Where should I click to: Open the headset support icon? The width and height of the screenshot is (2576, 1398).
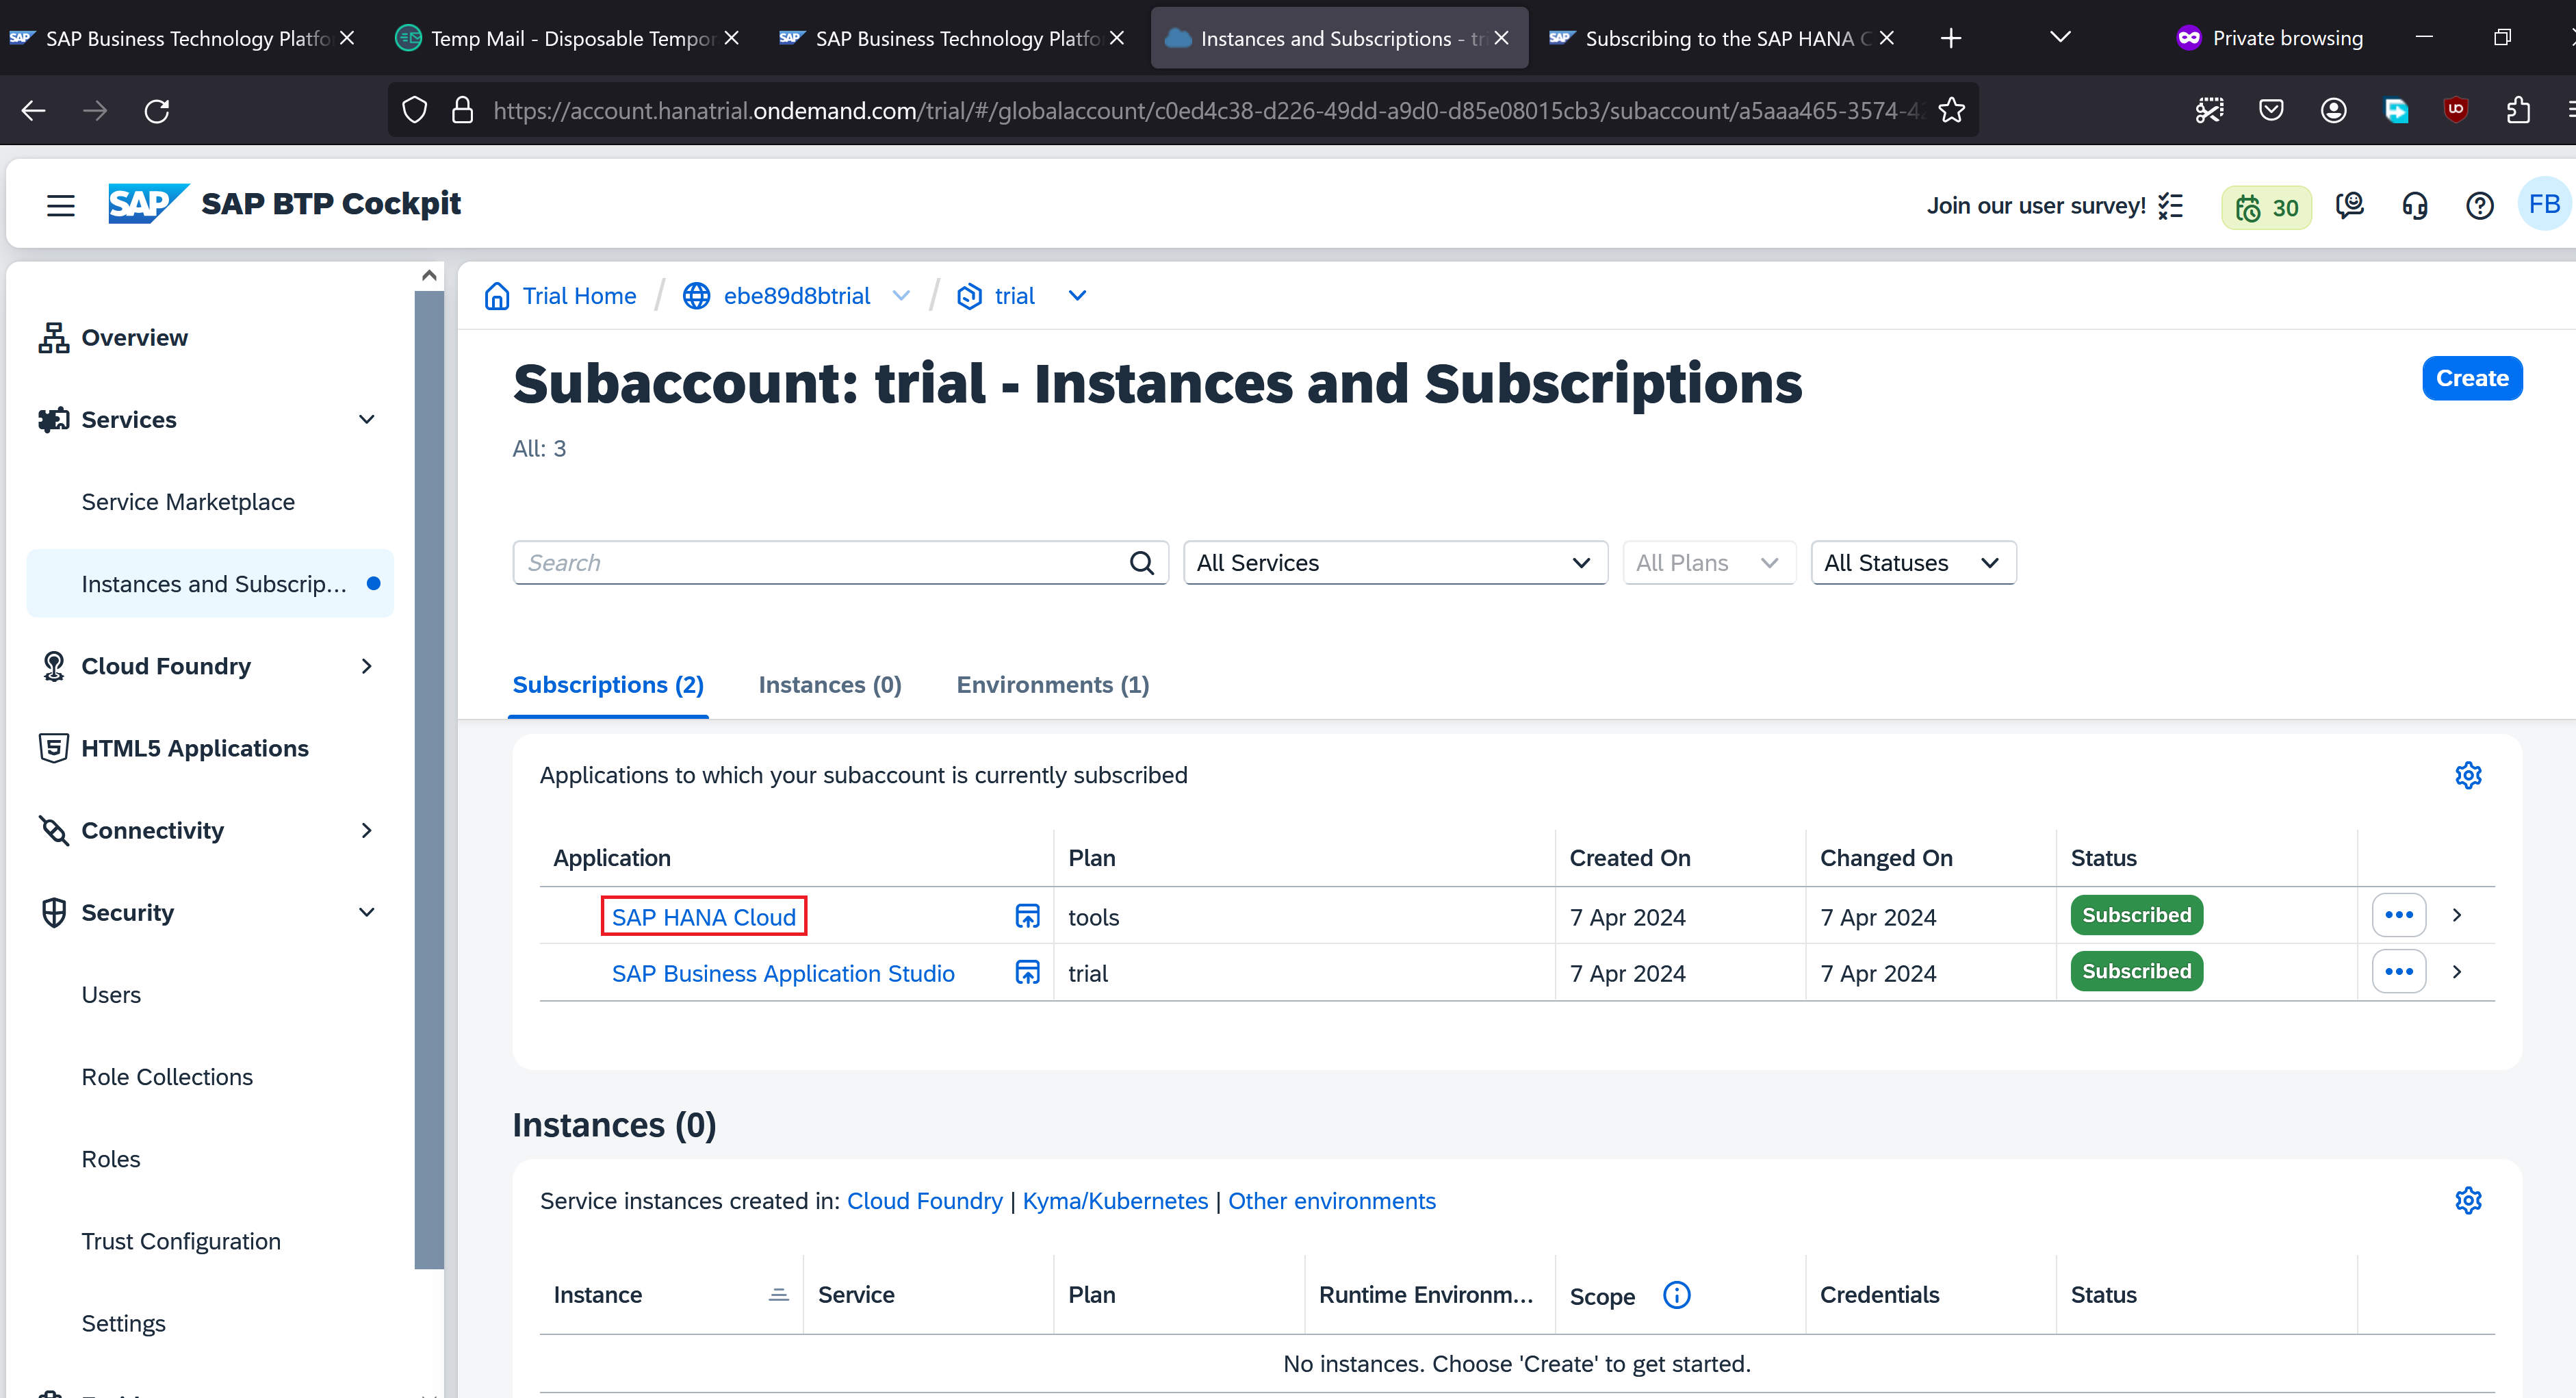[2414, 206]
